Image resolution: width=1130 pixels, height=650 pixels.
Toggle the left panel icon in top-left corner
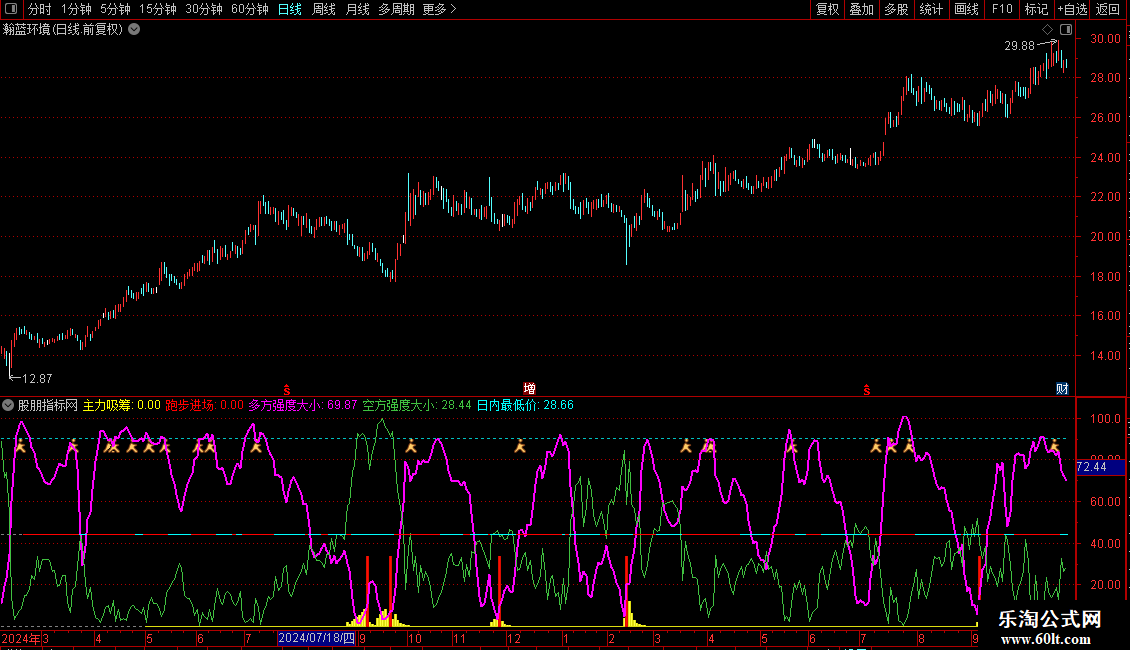tap(11, 9)
